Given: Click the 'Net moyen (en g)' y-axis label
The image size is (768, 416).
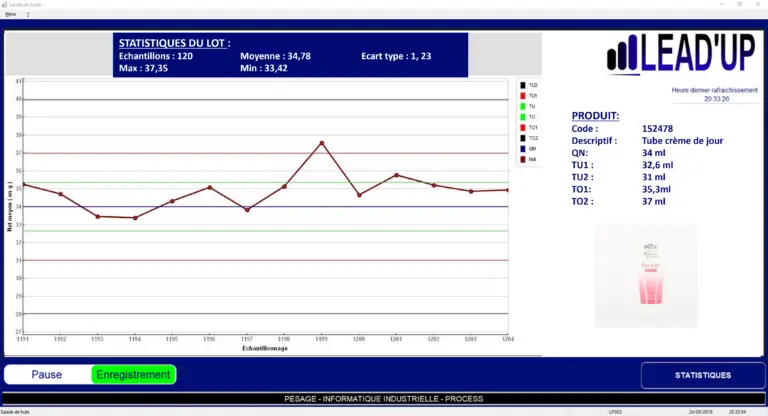Looking at the screenshot, I should tap(9, 206).
